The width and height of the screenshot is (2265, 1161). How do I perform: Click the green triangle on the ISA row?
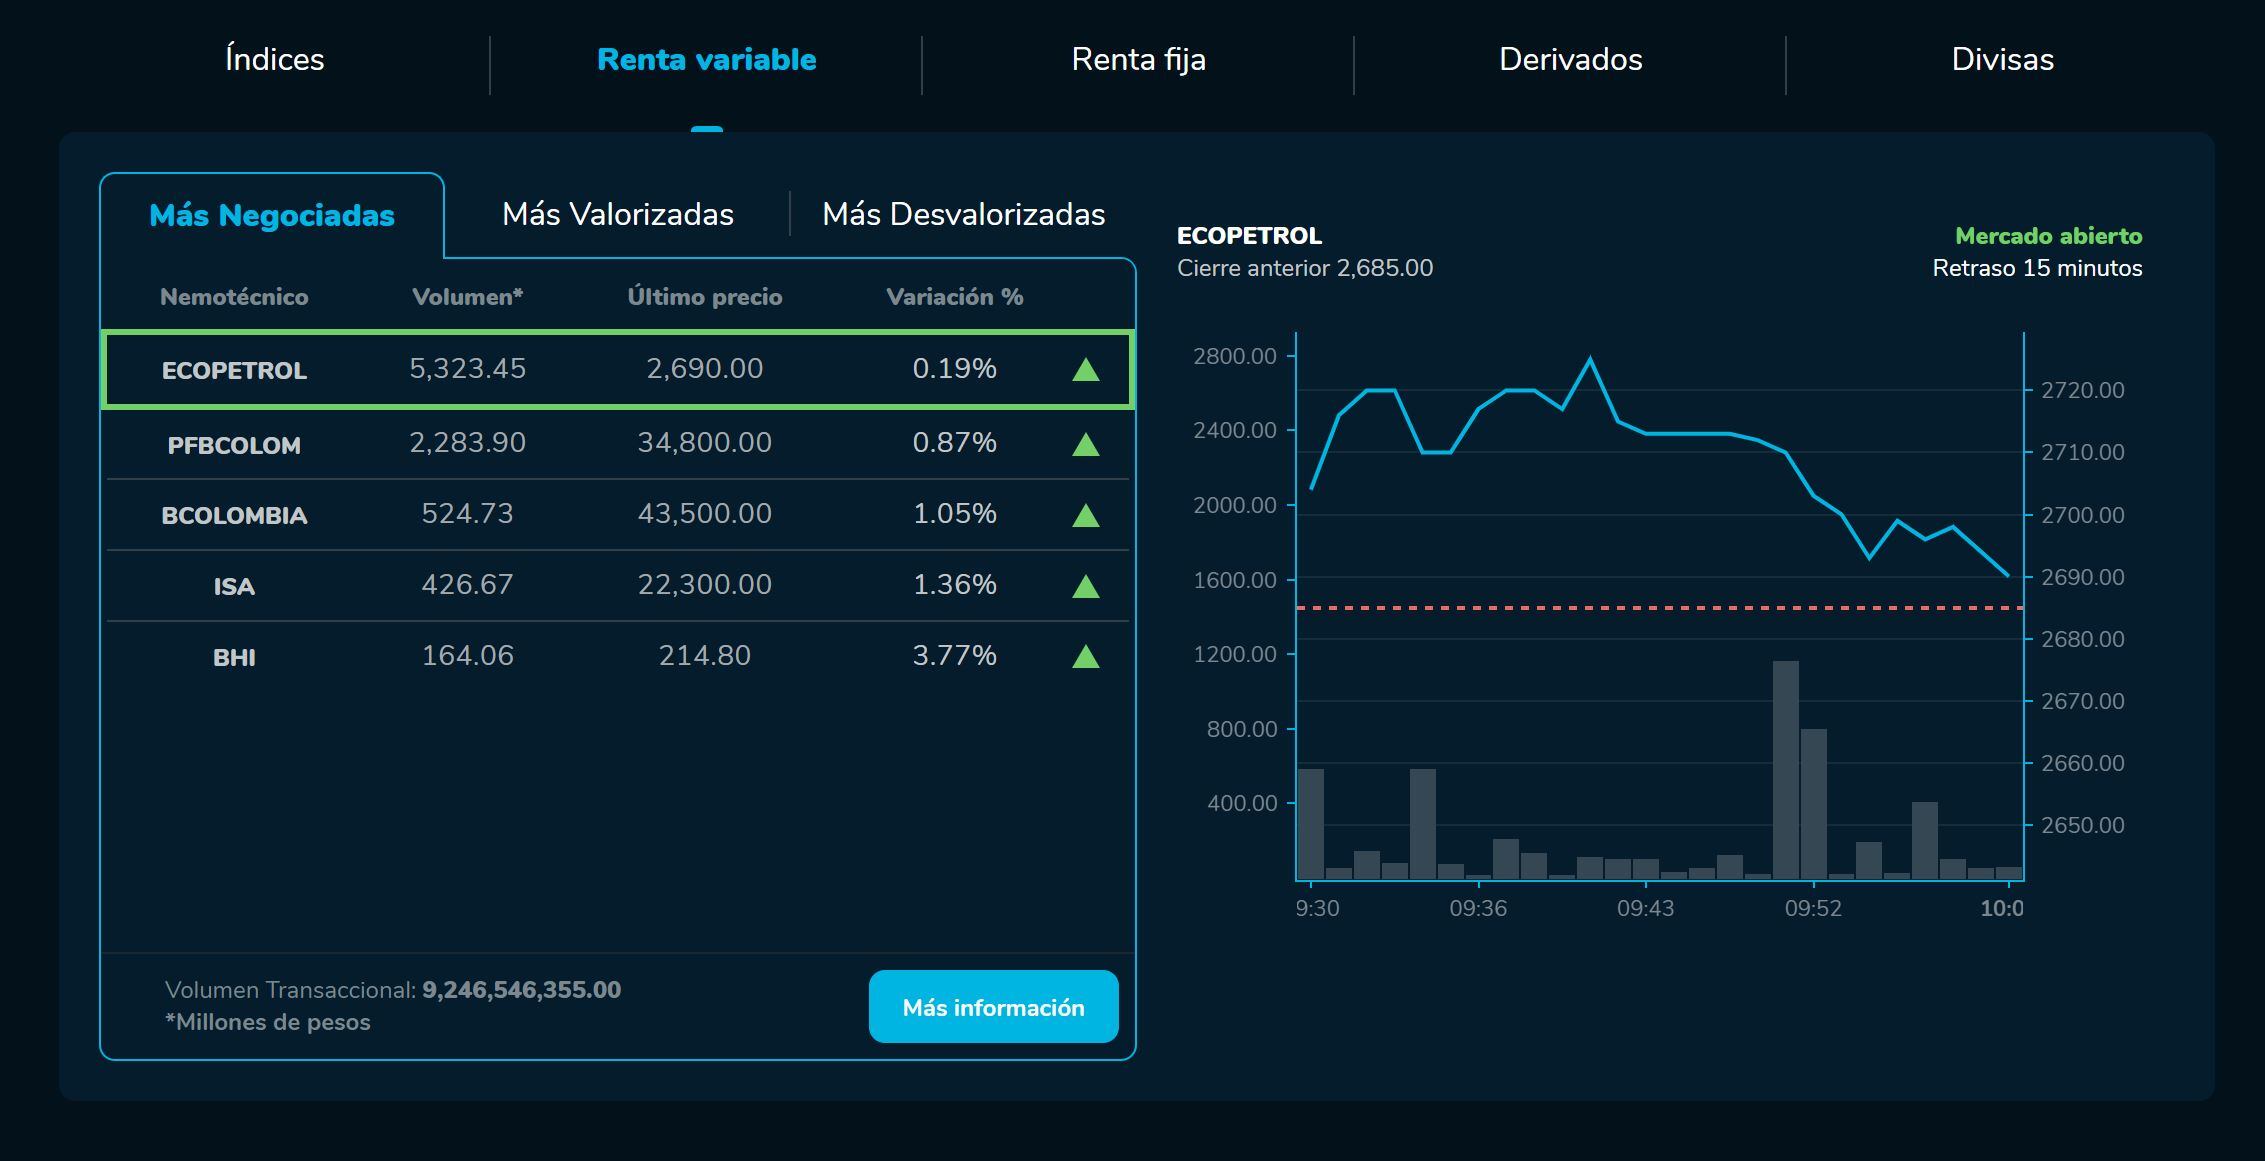pyautogui.click(x=1085, y=585)
